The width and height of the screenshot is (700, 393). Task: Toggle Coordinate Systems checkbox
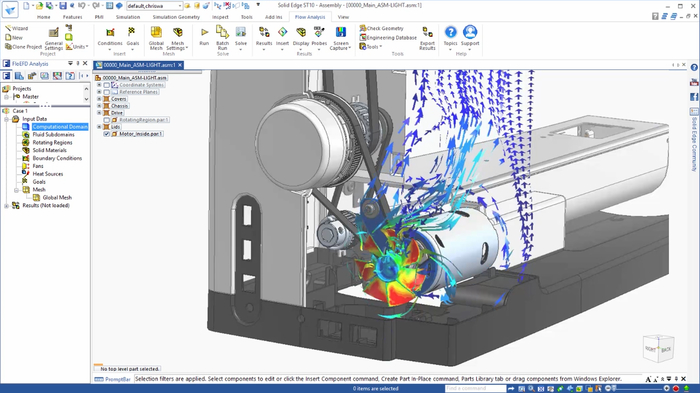coord(107,85)
